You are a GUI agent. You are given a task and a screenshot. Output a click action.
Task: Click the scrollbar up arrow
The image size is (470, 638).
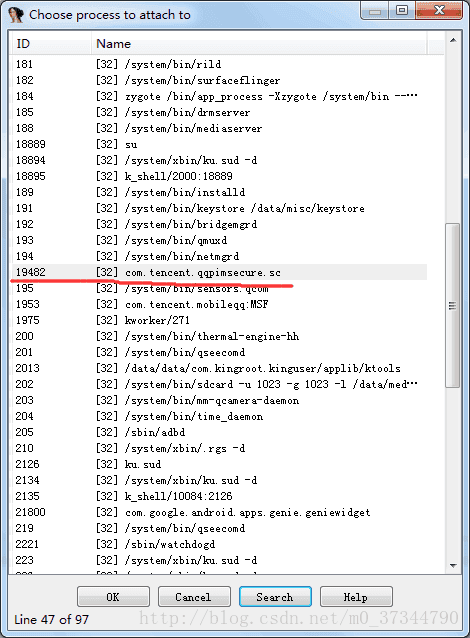[x=453, y=40]
